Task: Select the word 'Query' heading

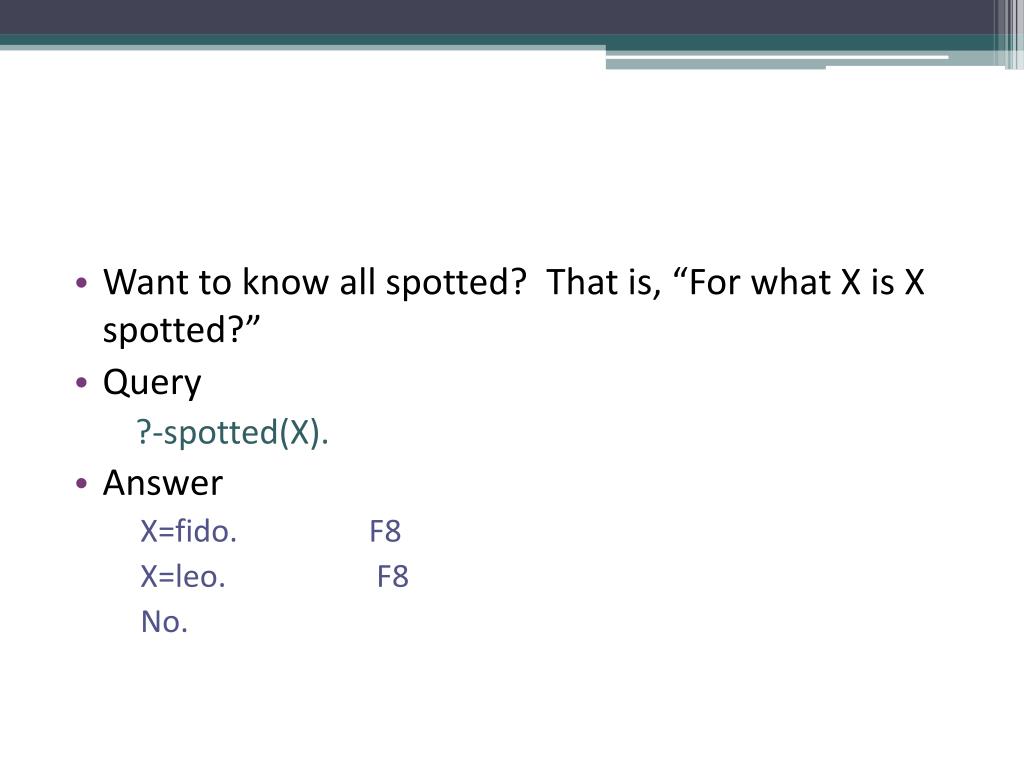Action: [x=152, y=383]
